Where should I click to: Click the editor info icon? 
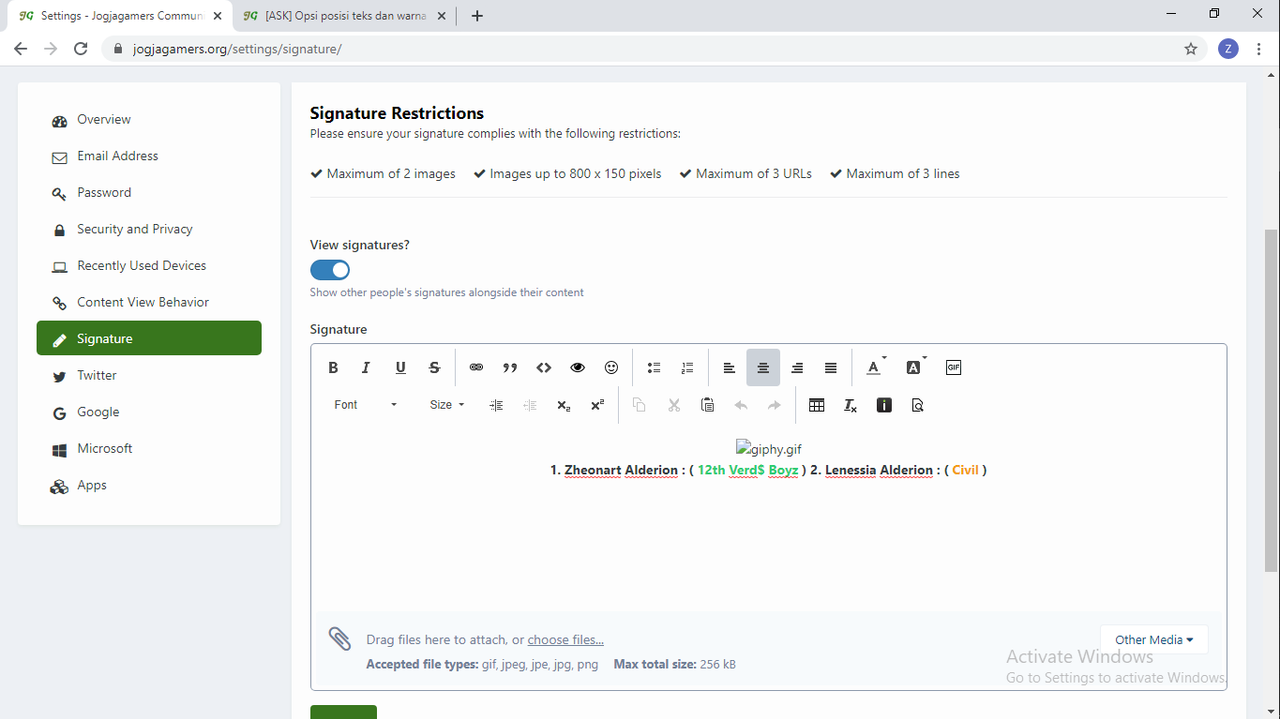point(884,405)
